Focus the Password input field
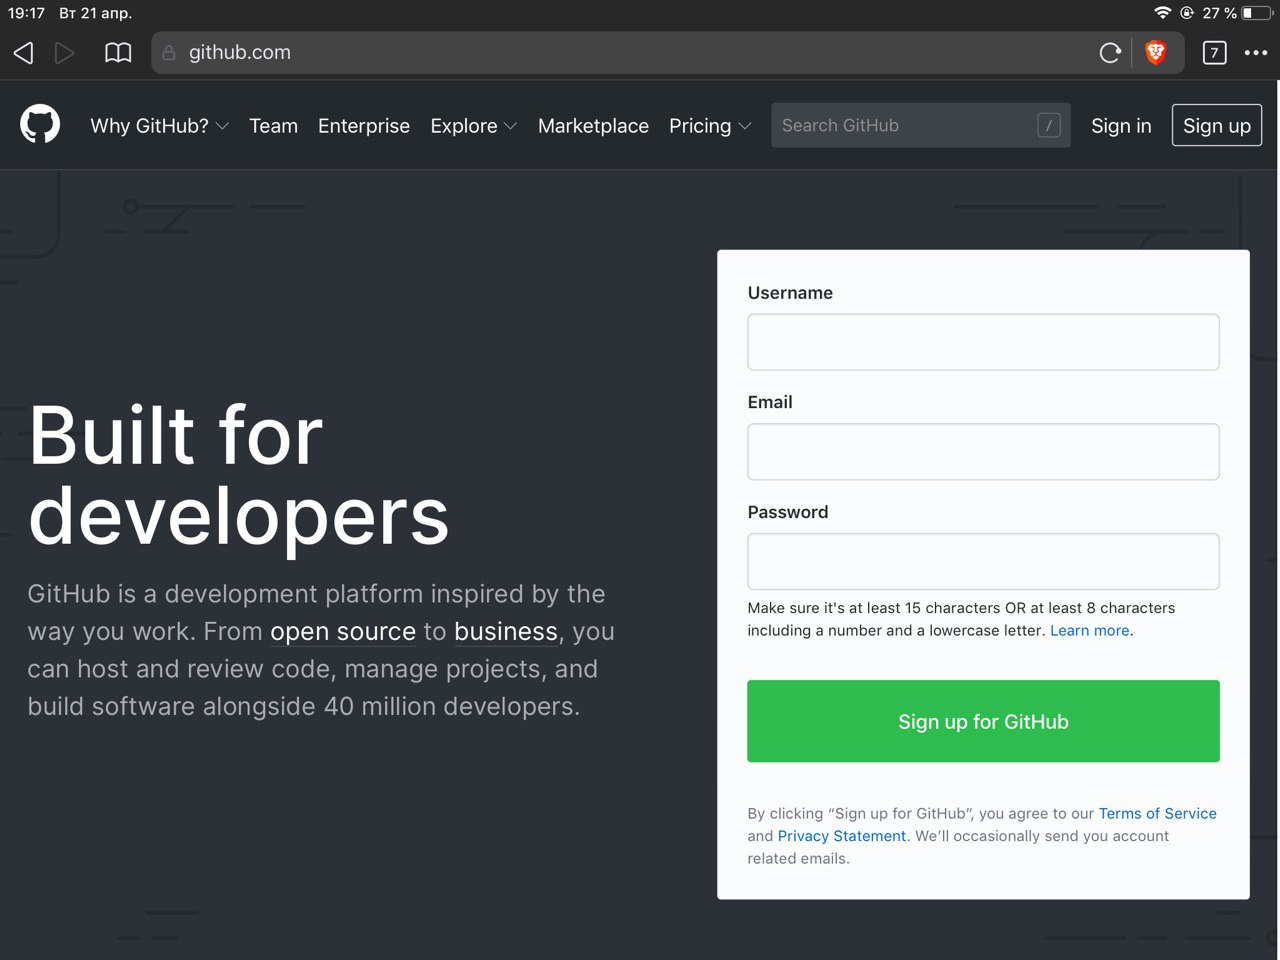 coord(983,561)
